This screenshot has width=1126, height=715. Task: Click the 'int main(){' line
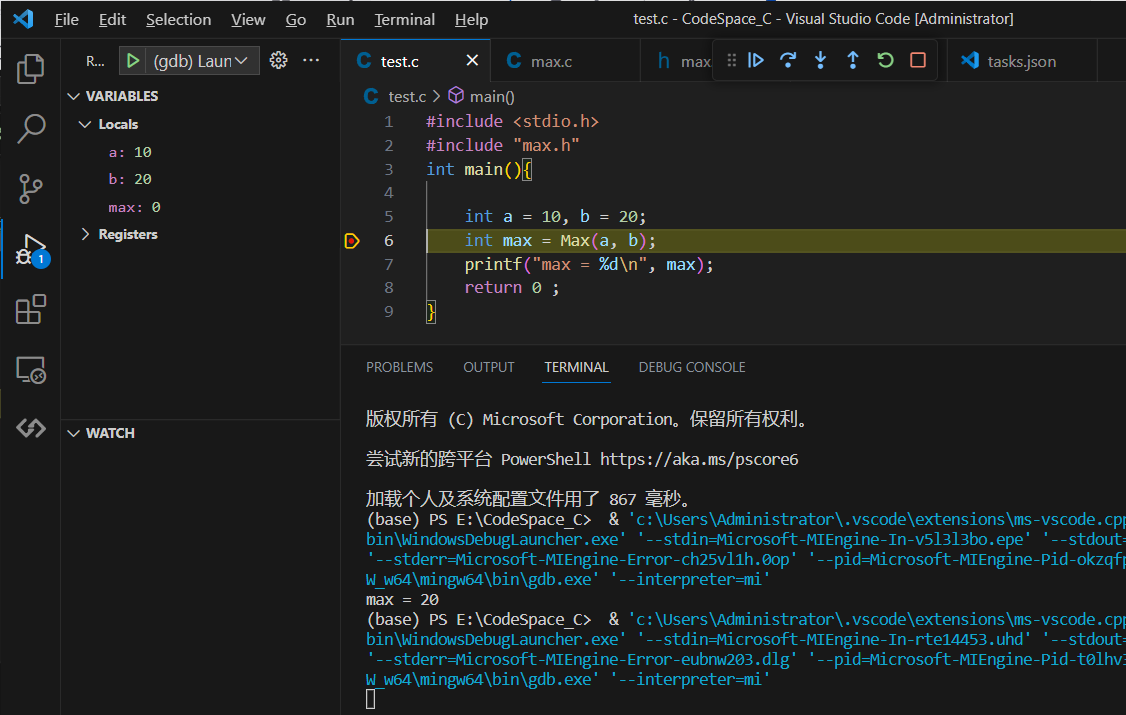pos(479,169)
